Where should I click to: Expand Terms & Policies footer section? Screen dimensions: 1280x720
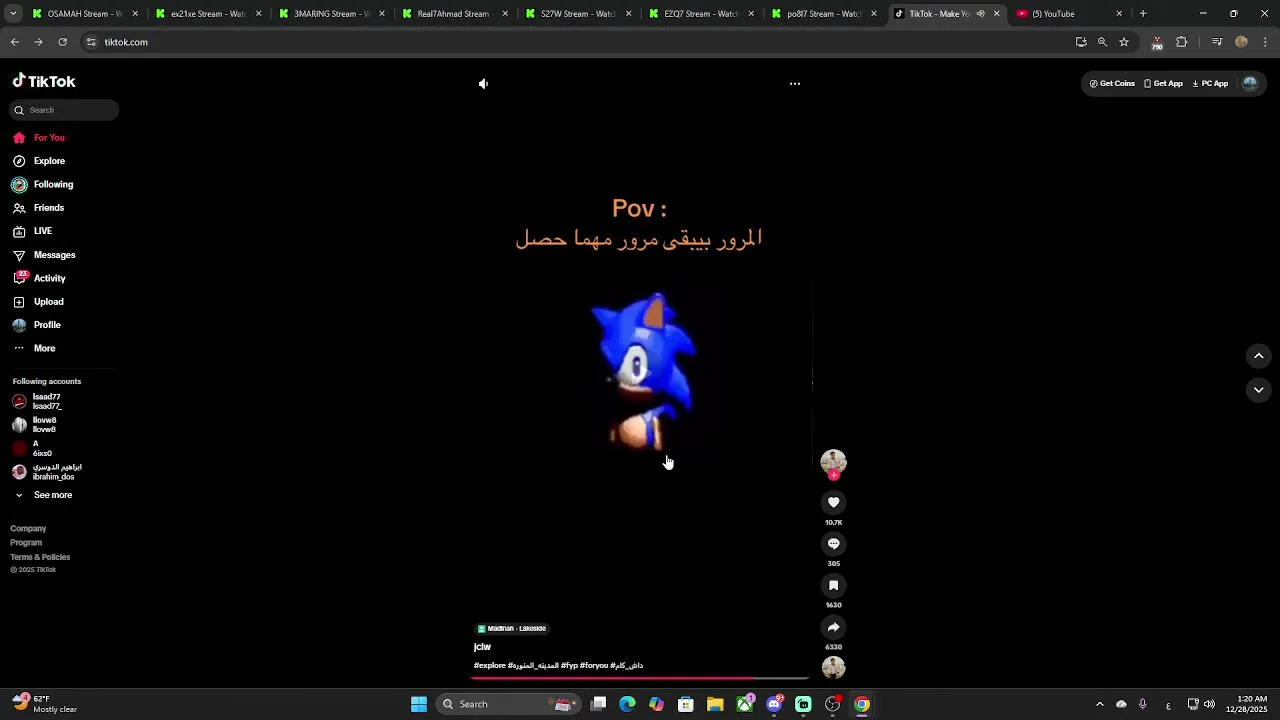40,557
